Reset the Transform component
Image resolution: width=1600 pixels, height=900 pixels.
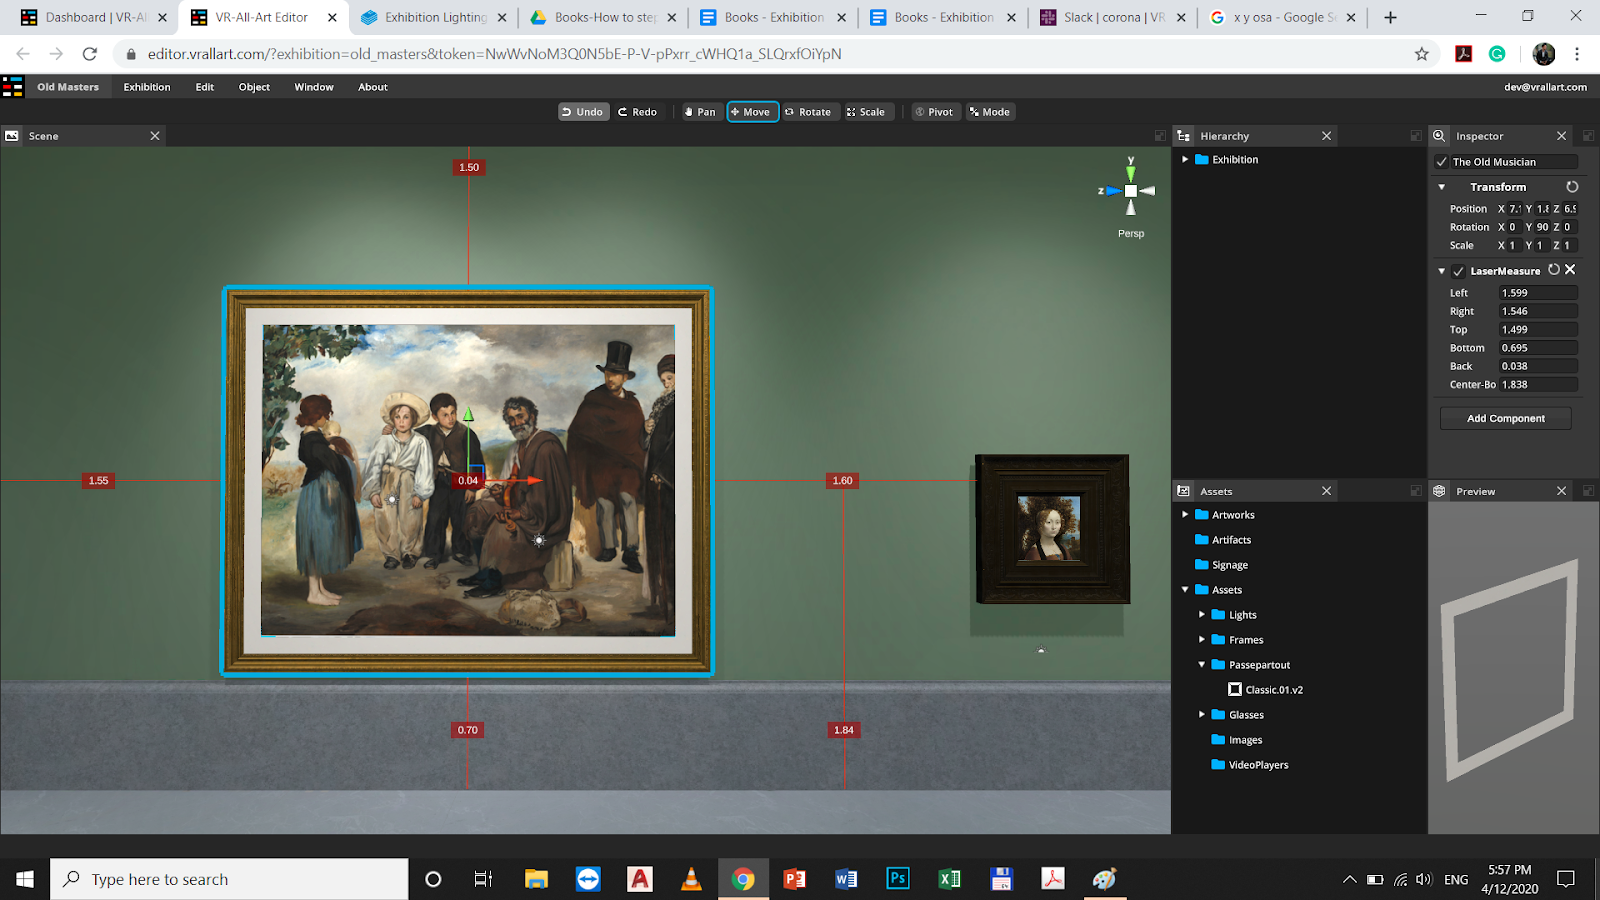[1572, 187]
